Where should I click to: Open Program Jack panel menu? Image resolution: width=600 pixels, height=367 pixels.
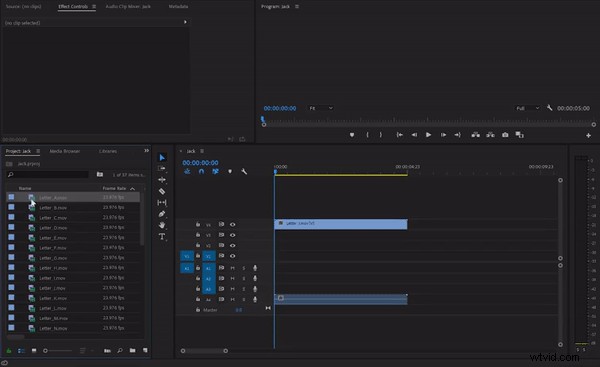[297, 7]
